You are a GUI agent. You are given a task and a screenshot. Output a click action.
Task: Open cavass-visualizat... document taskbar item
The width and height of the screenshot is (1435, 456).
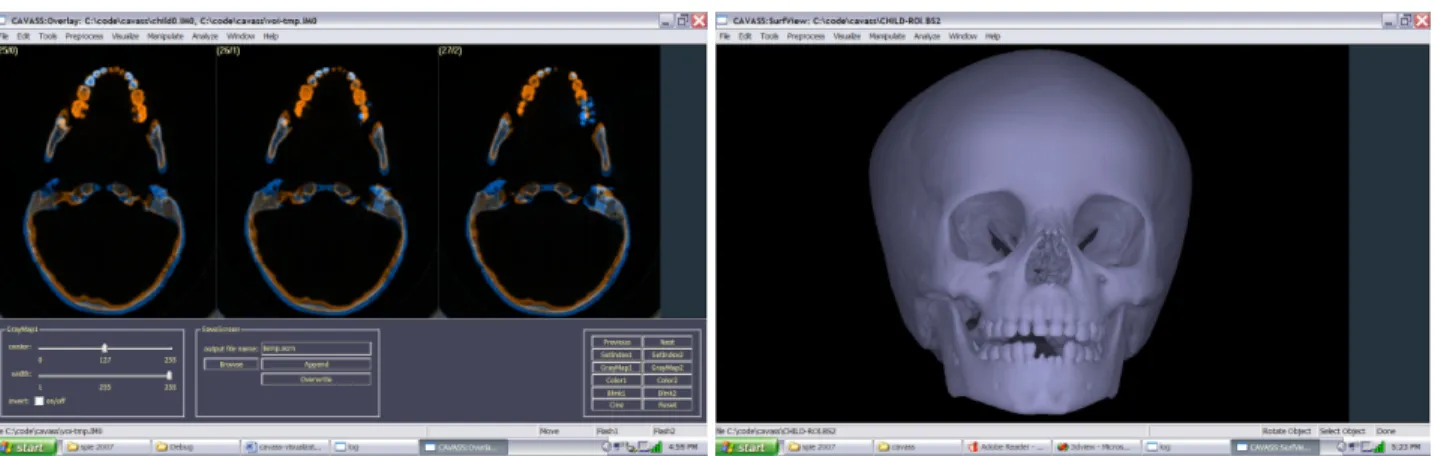coord(286,448)
